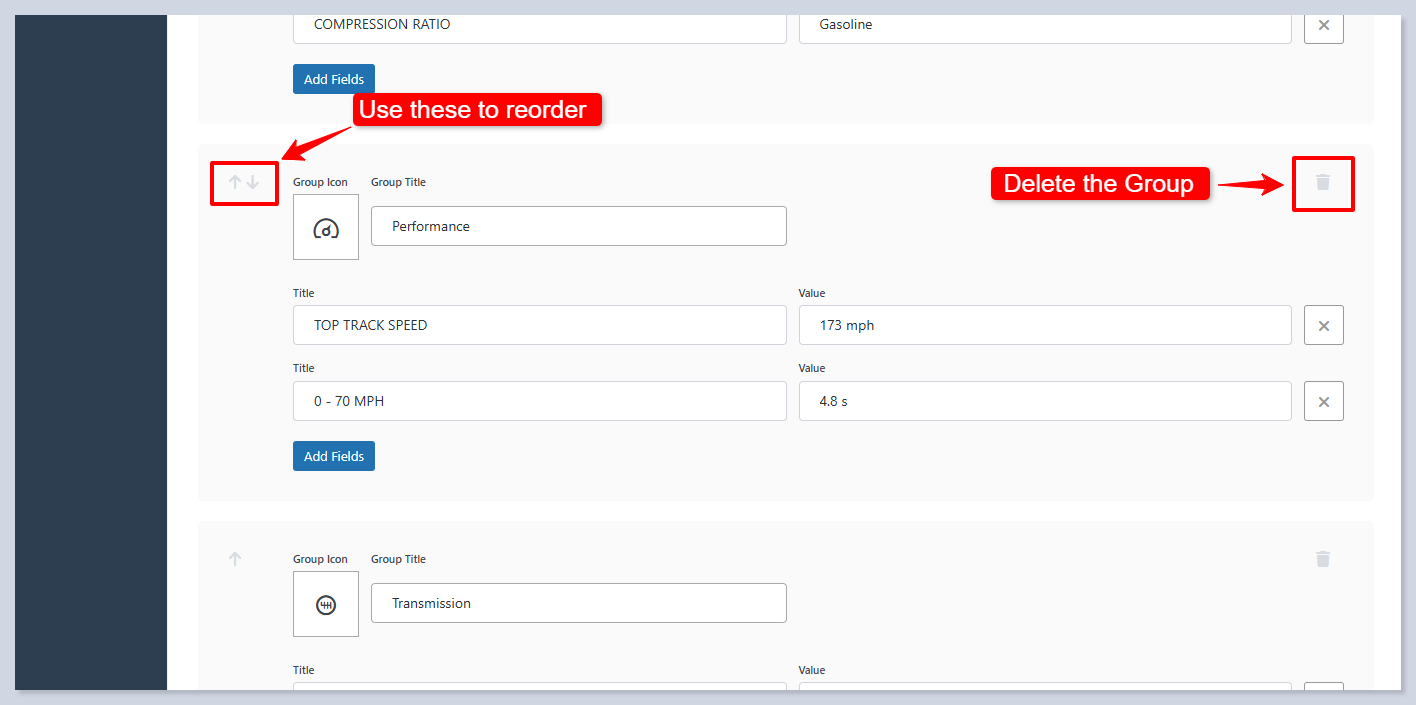Click the move-up arrow for Performance group

pos(235,182)
